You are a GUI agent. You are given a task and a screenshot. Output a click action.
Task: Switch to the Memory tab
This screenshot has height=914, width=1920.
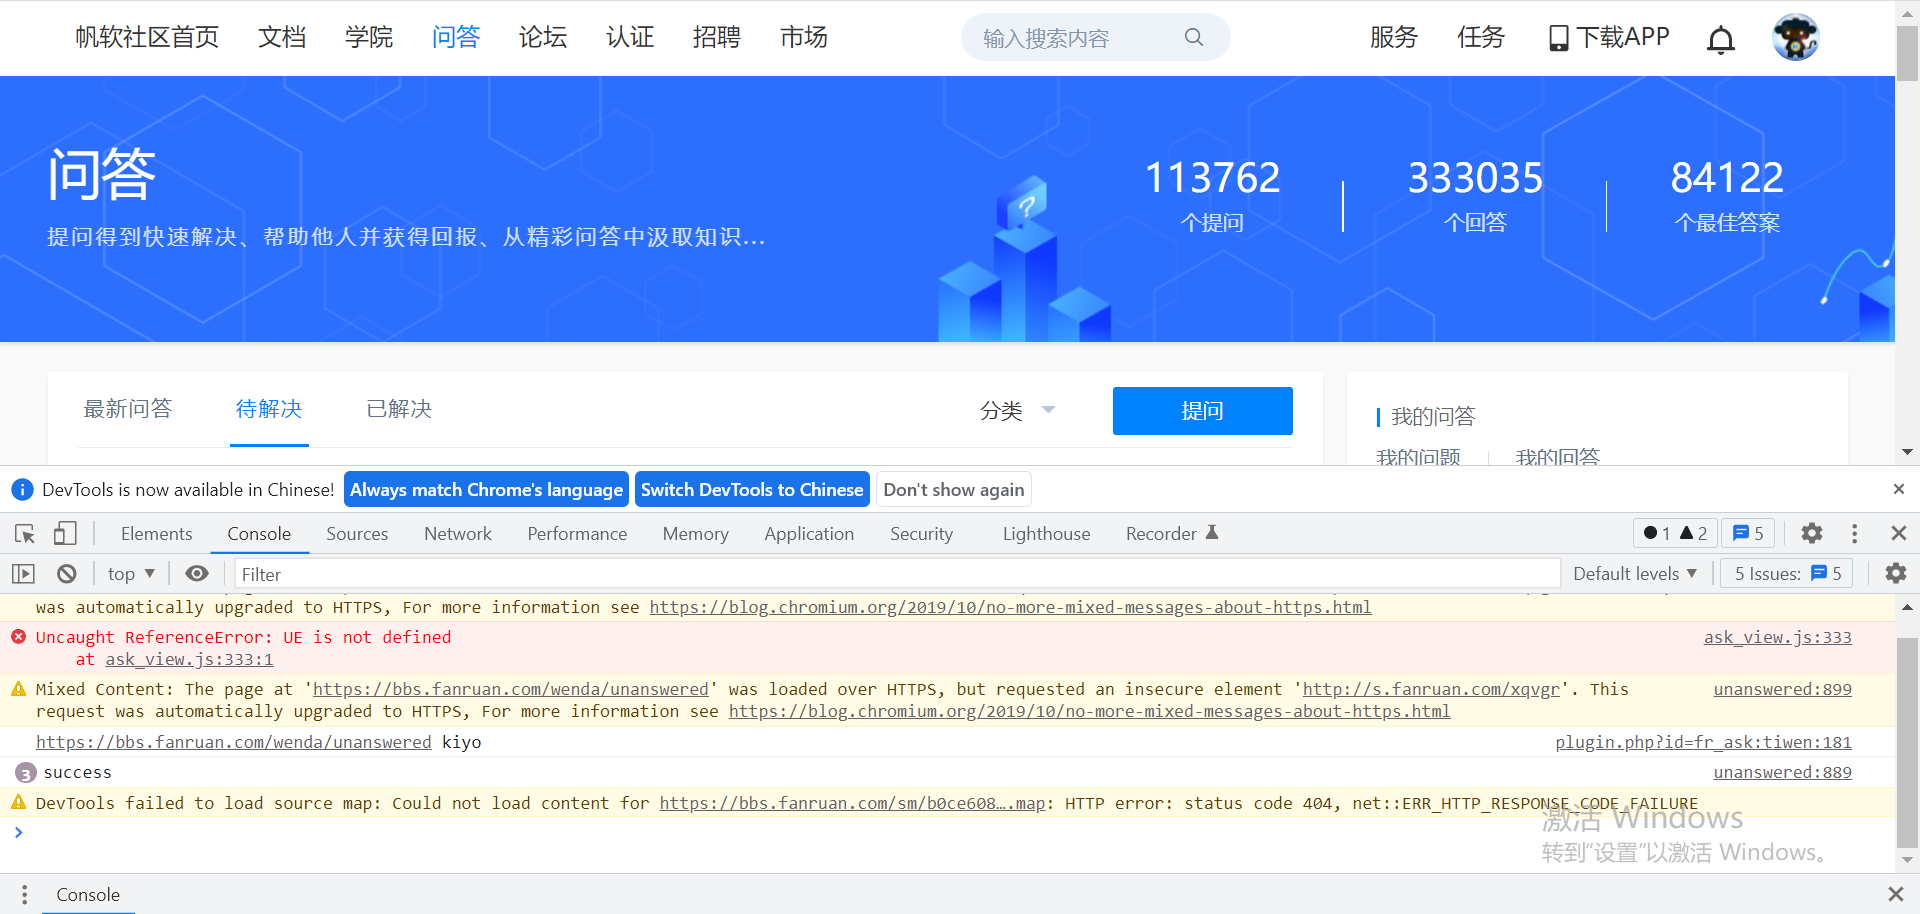pos(695,534)
